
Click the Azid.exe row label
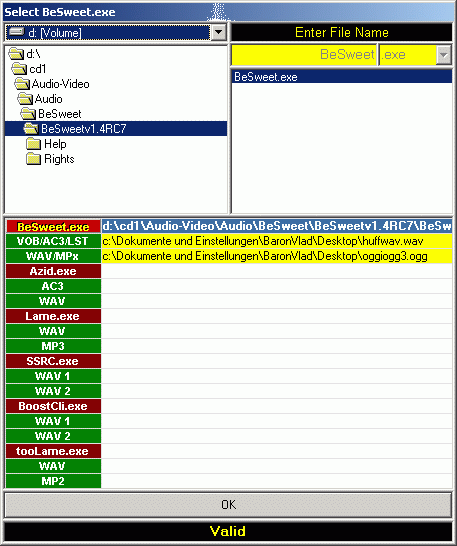click(x=53, y=271)
